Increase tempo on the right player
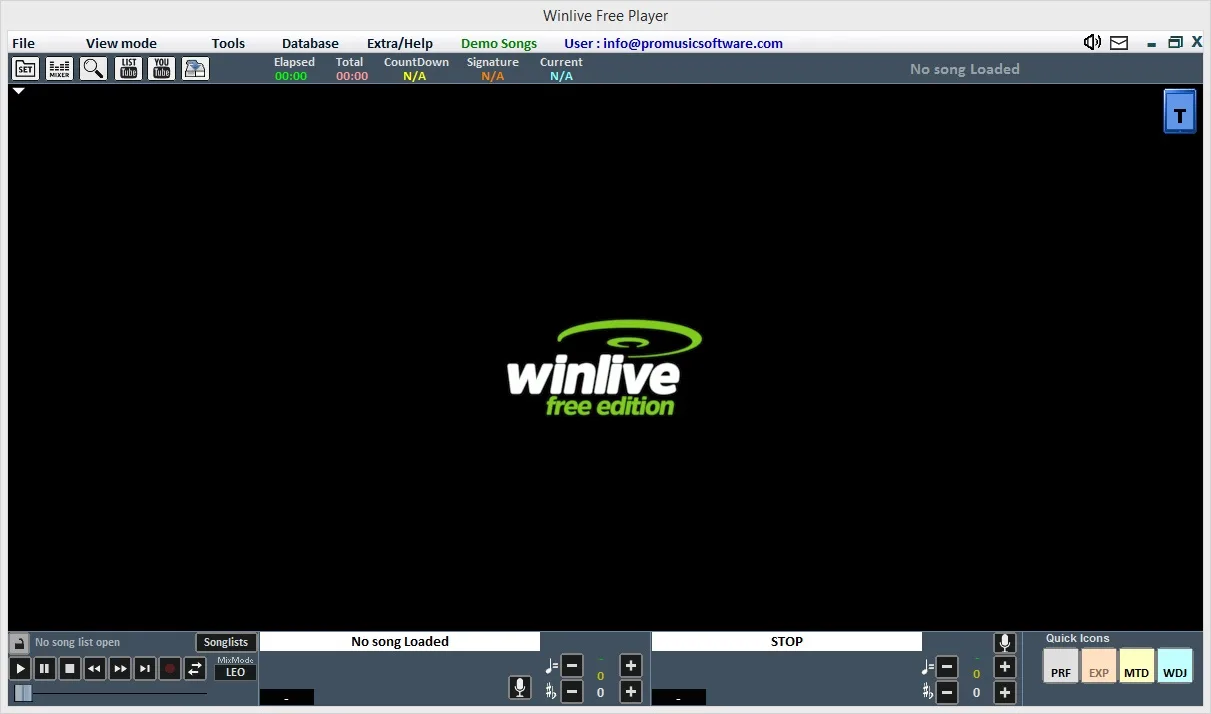Image resolution: width=1211 pixels, height=714 pixels. click(x=1006, y=667)
